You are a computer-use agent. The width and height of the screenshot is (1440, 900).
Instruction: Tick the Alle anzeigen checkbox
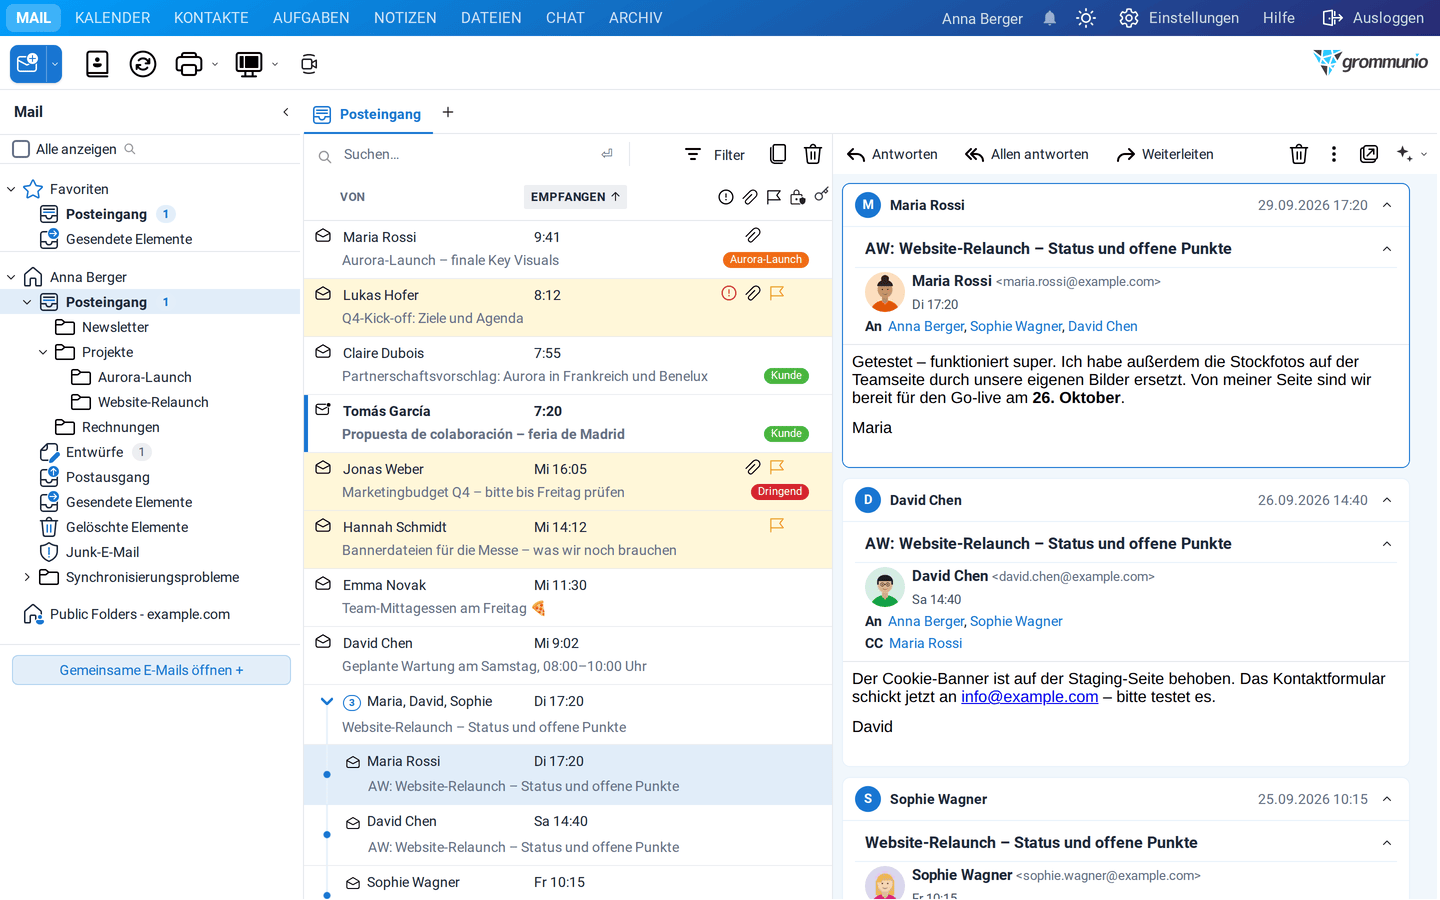21,149
